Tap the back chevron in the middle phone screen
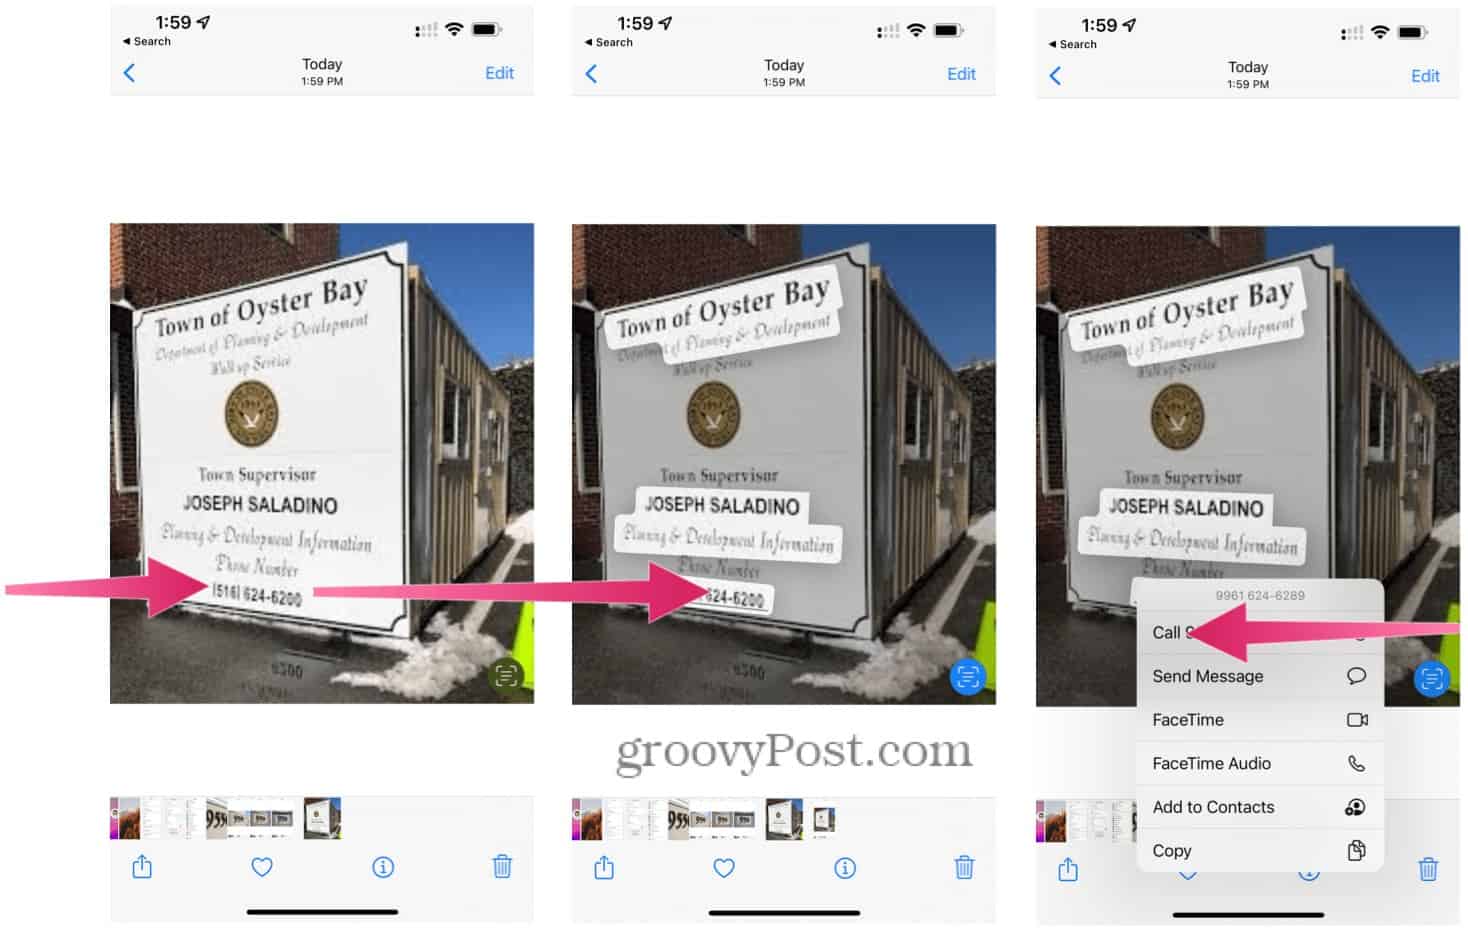Image resolution: width=1468 pixels, height=930 pixels. pyautogui.click(x=591, y=74)
